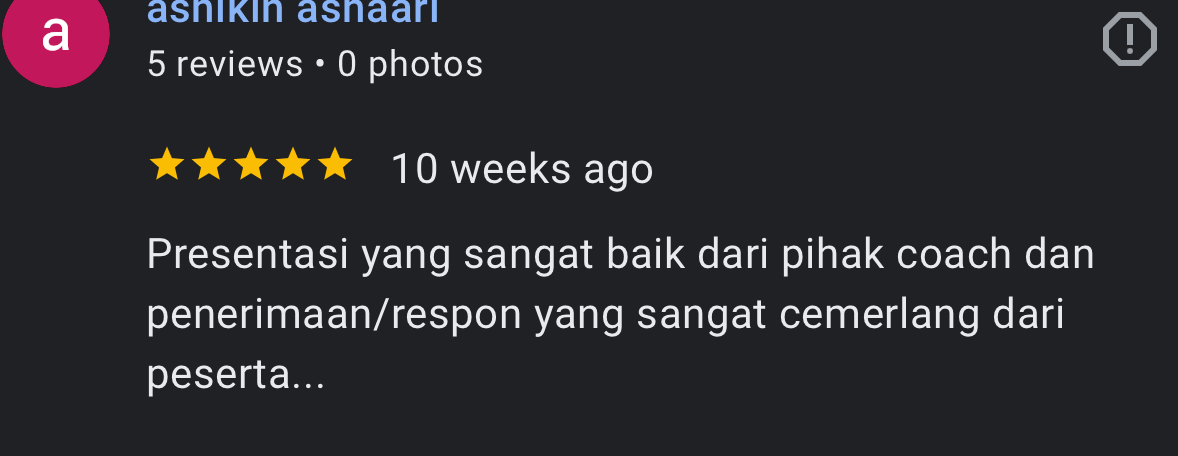Click the '0 photos' count text
Screen dimensions: 1178x456
[410, 65]
